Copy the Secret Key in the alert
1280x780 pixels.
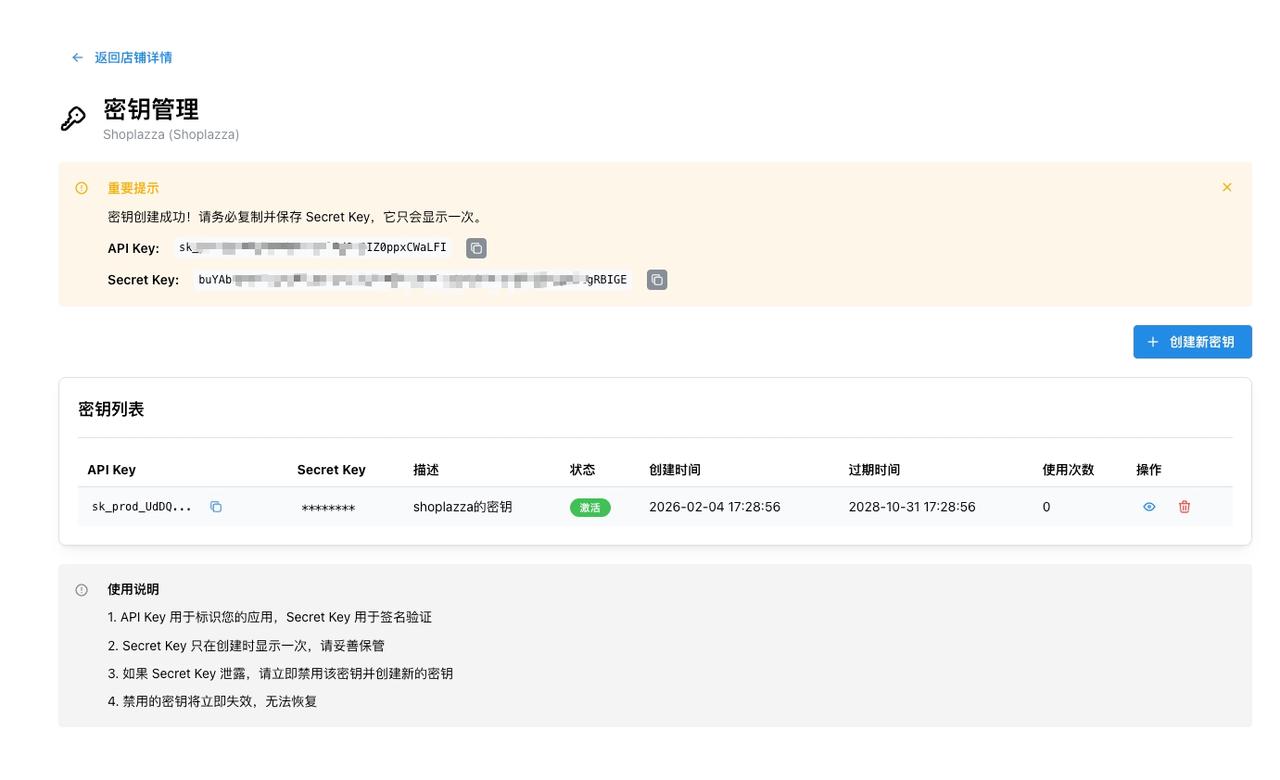(x=656, y=280)
